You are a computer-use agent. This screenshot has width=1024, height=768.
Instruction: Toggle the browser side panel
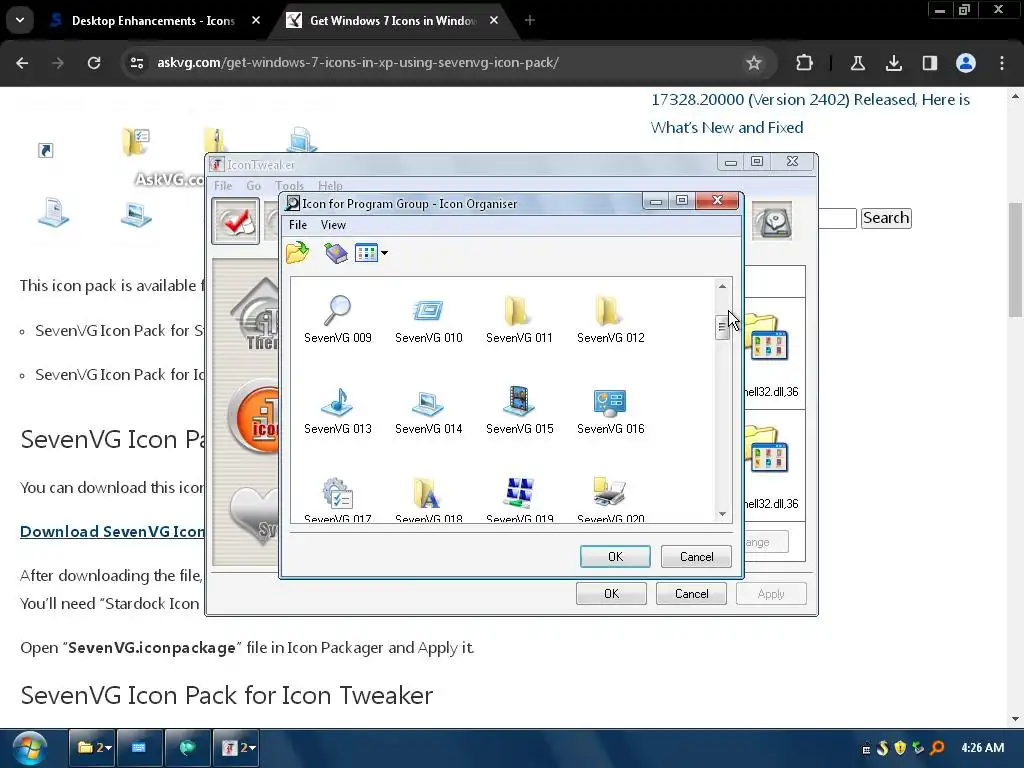[x=929, y=63]
